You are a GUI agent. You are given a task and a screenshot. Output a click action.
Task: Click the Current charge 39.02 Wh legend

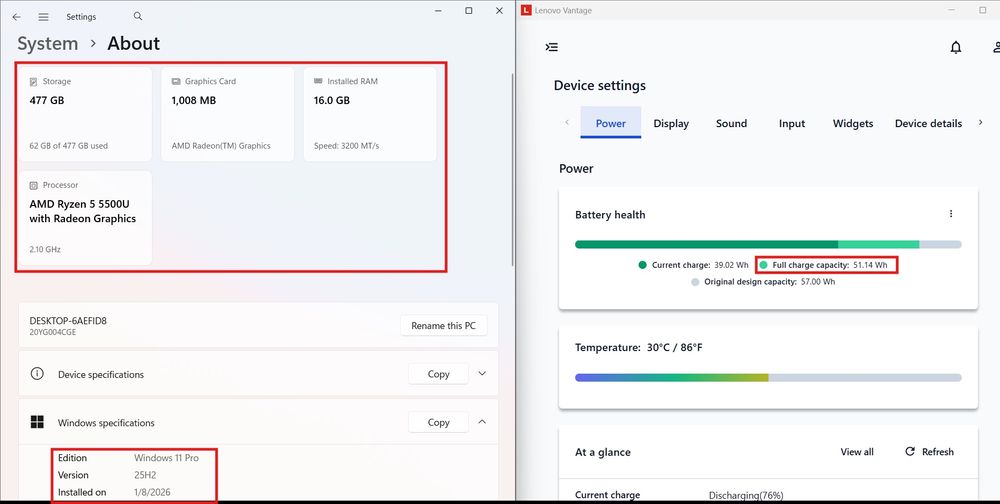point(693,265)
